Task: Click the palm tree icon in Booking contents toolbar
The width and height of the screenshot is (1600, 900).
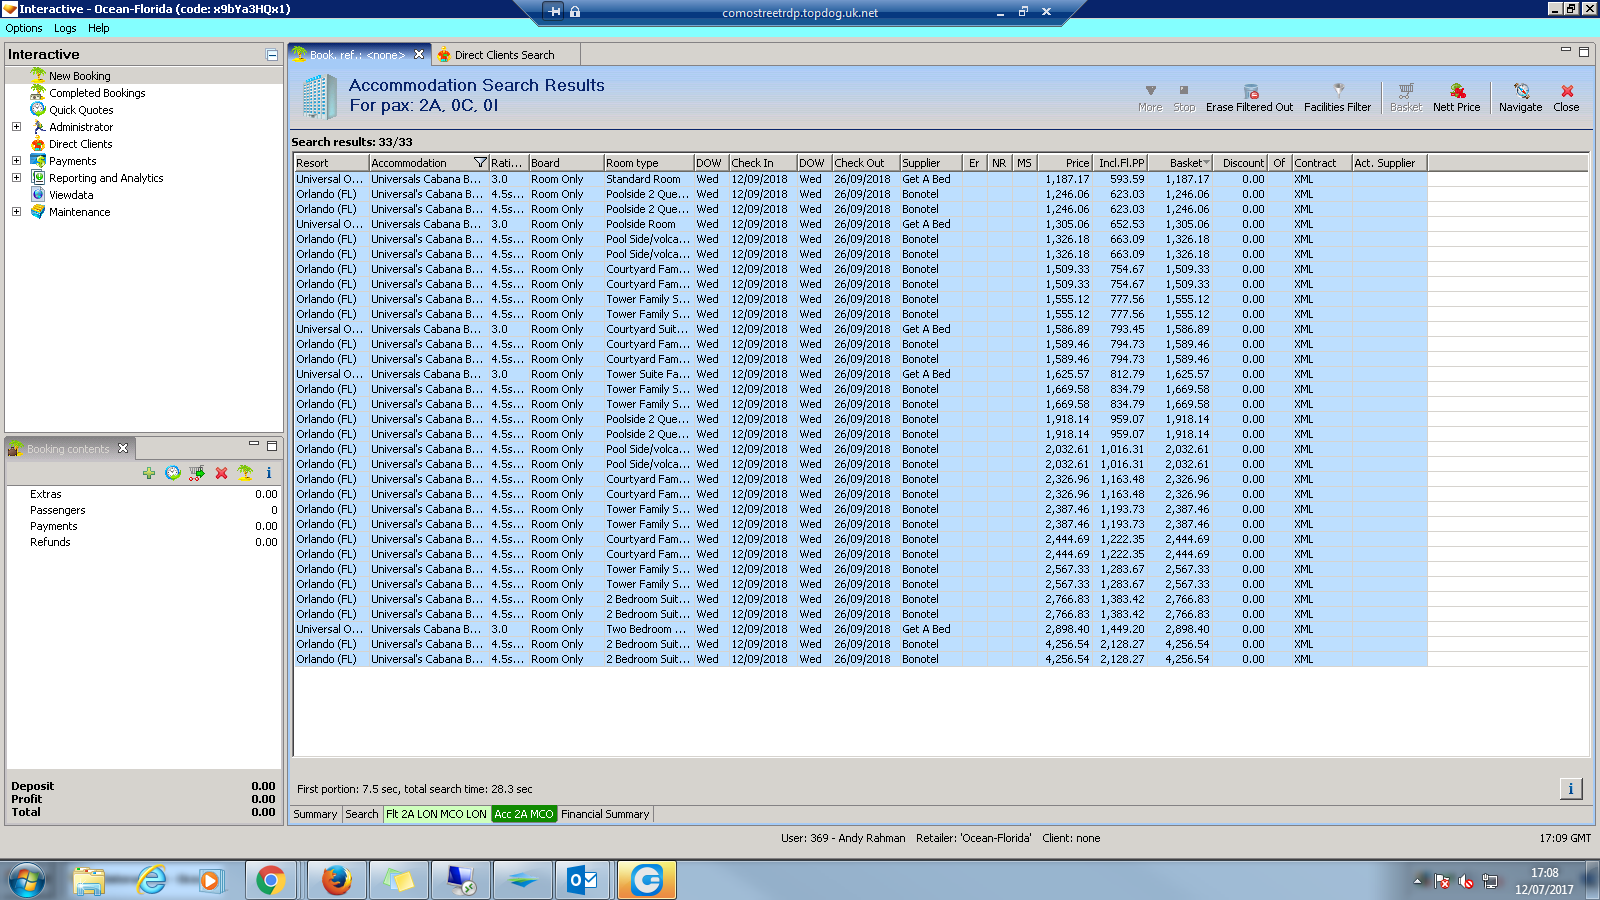Action: tap(245, 473)
